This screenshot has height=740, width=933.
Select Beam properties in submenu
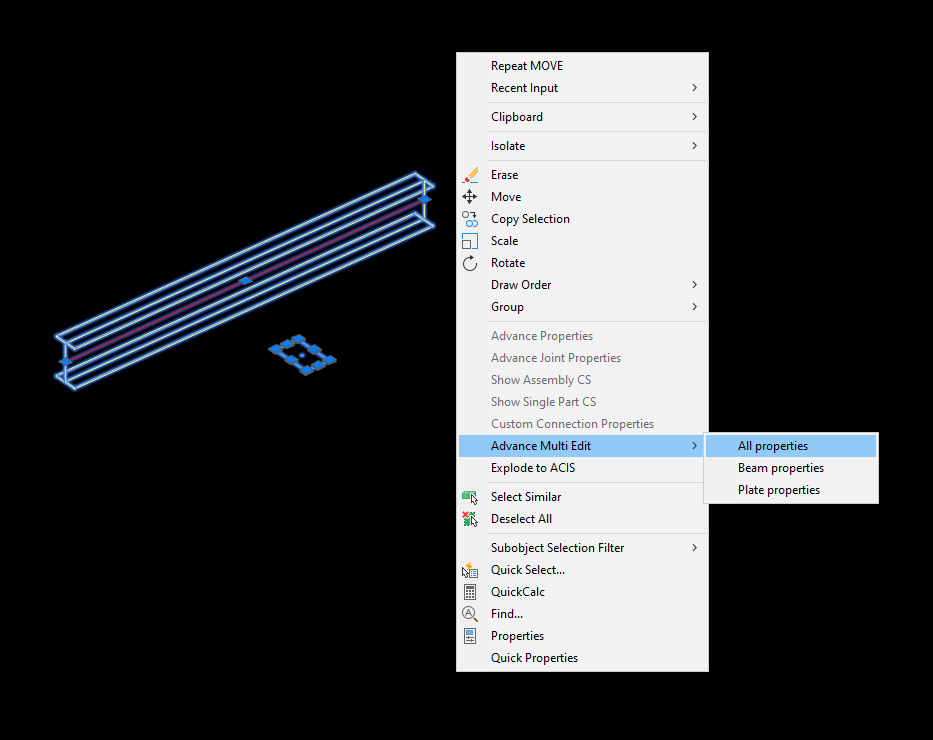tap(791, 468)
